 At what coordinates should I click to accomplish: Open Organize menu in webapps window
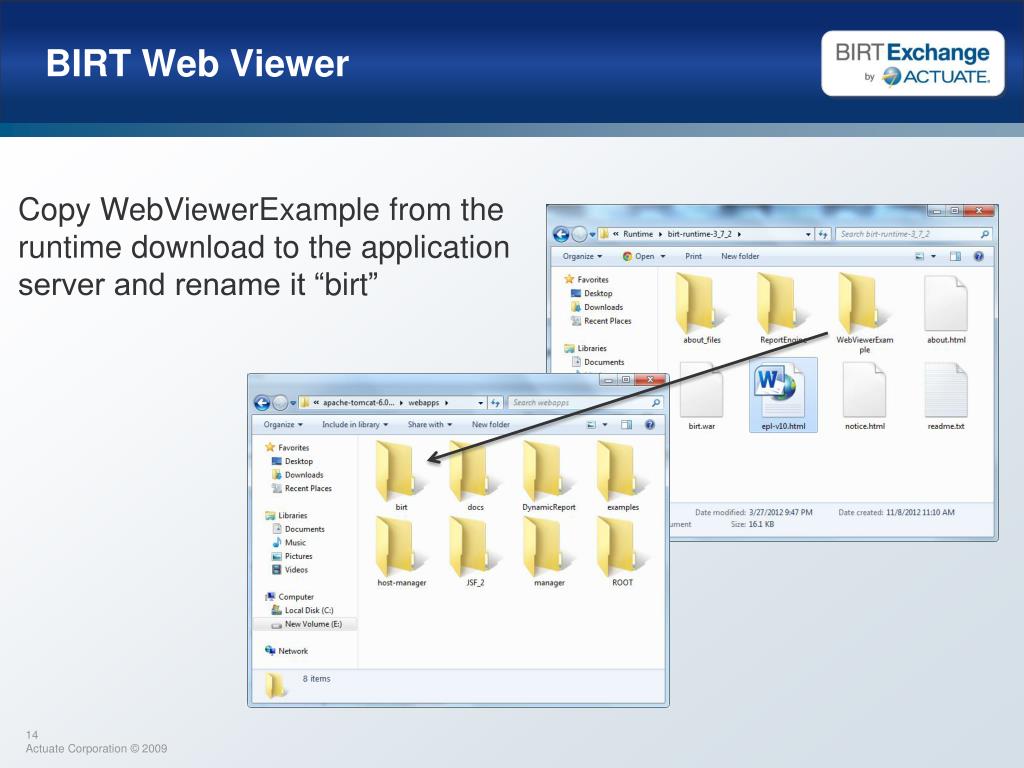283,424
